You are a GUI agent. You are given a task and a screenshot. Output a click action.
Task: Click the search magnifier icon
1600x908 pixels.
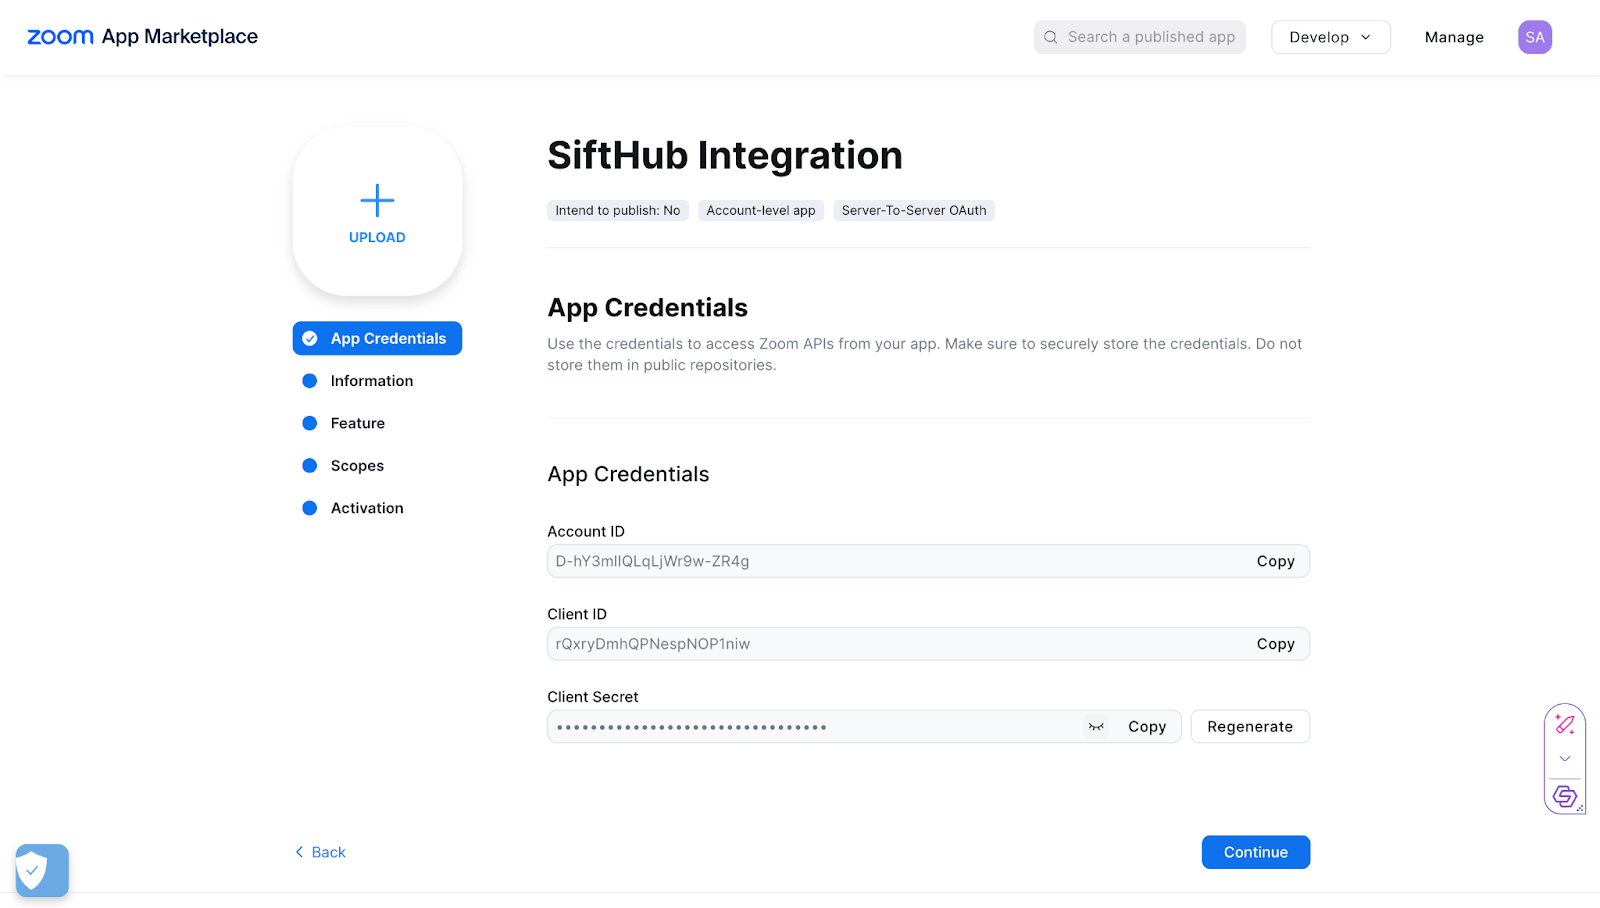[1051, 37]
